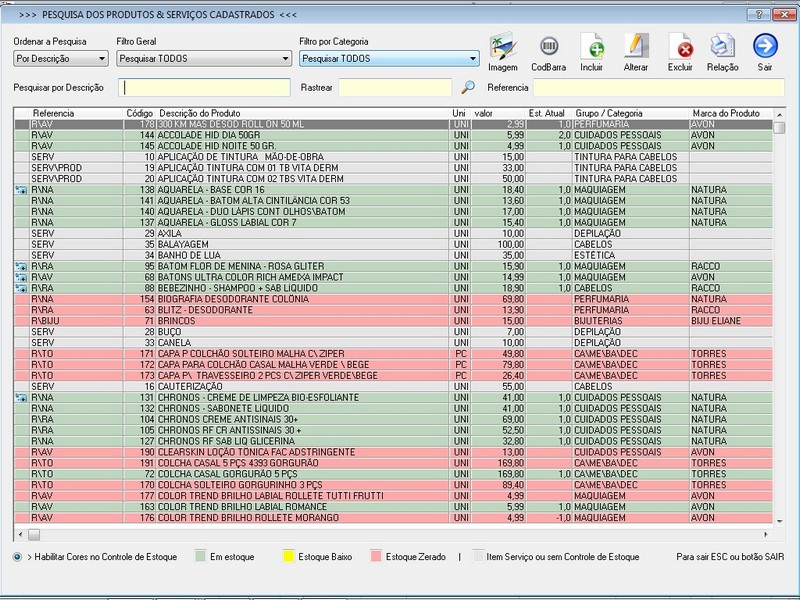Click the image icon on the BATOM FLOR DE MENINA row
The height and width of the screenshot is (600, 800).
pyautogui.click(x=21, y=266)
